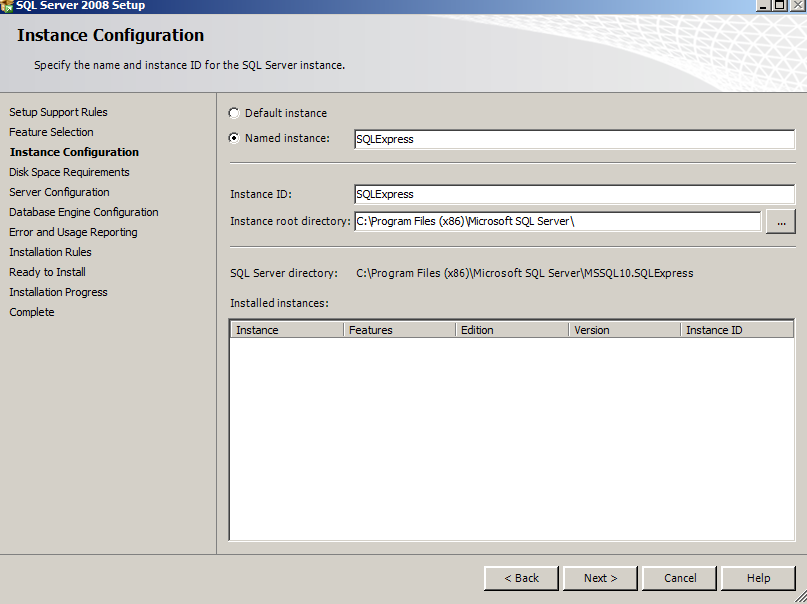The image size is (807, 604).
Task: Click the Named instance text field
Action: point(574,140)
